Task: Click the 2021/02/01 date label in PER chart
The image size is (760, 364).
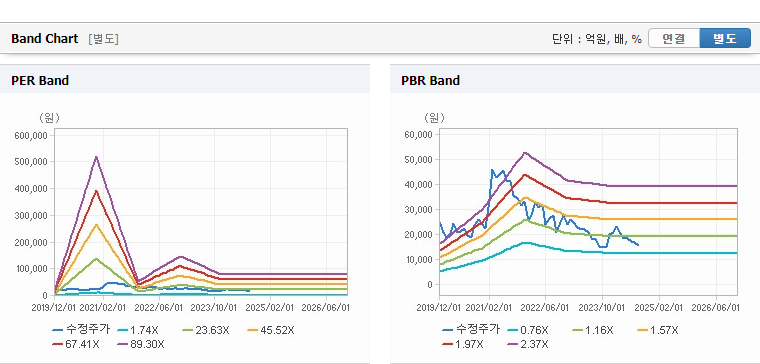Action: [103, 308]
